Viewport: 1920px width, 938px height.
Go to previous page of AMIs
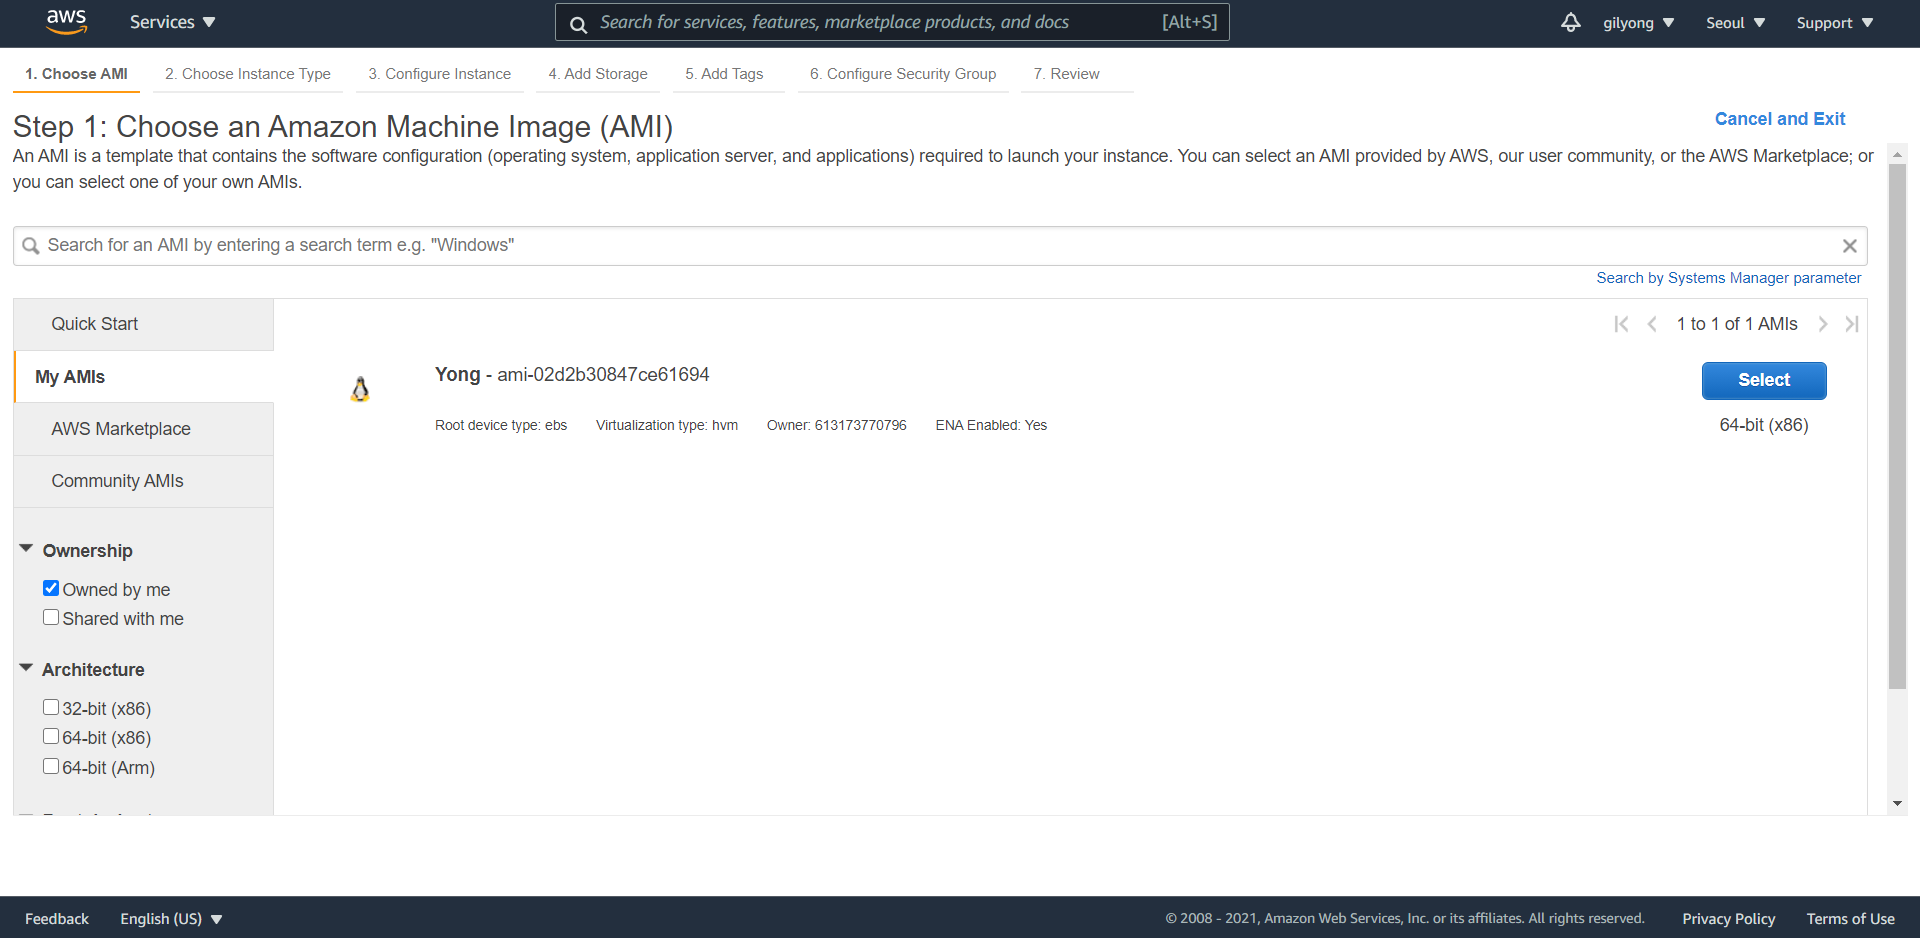[1652, 324]
